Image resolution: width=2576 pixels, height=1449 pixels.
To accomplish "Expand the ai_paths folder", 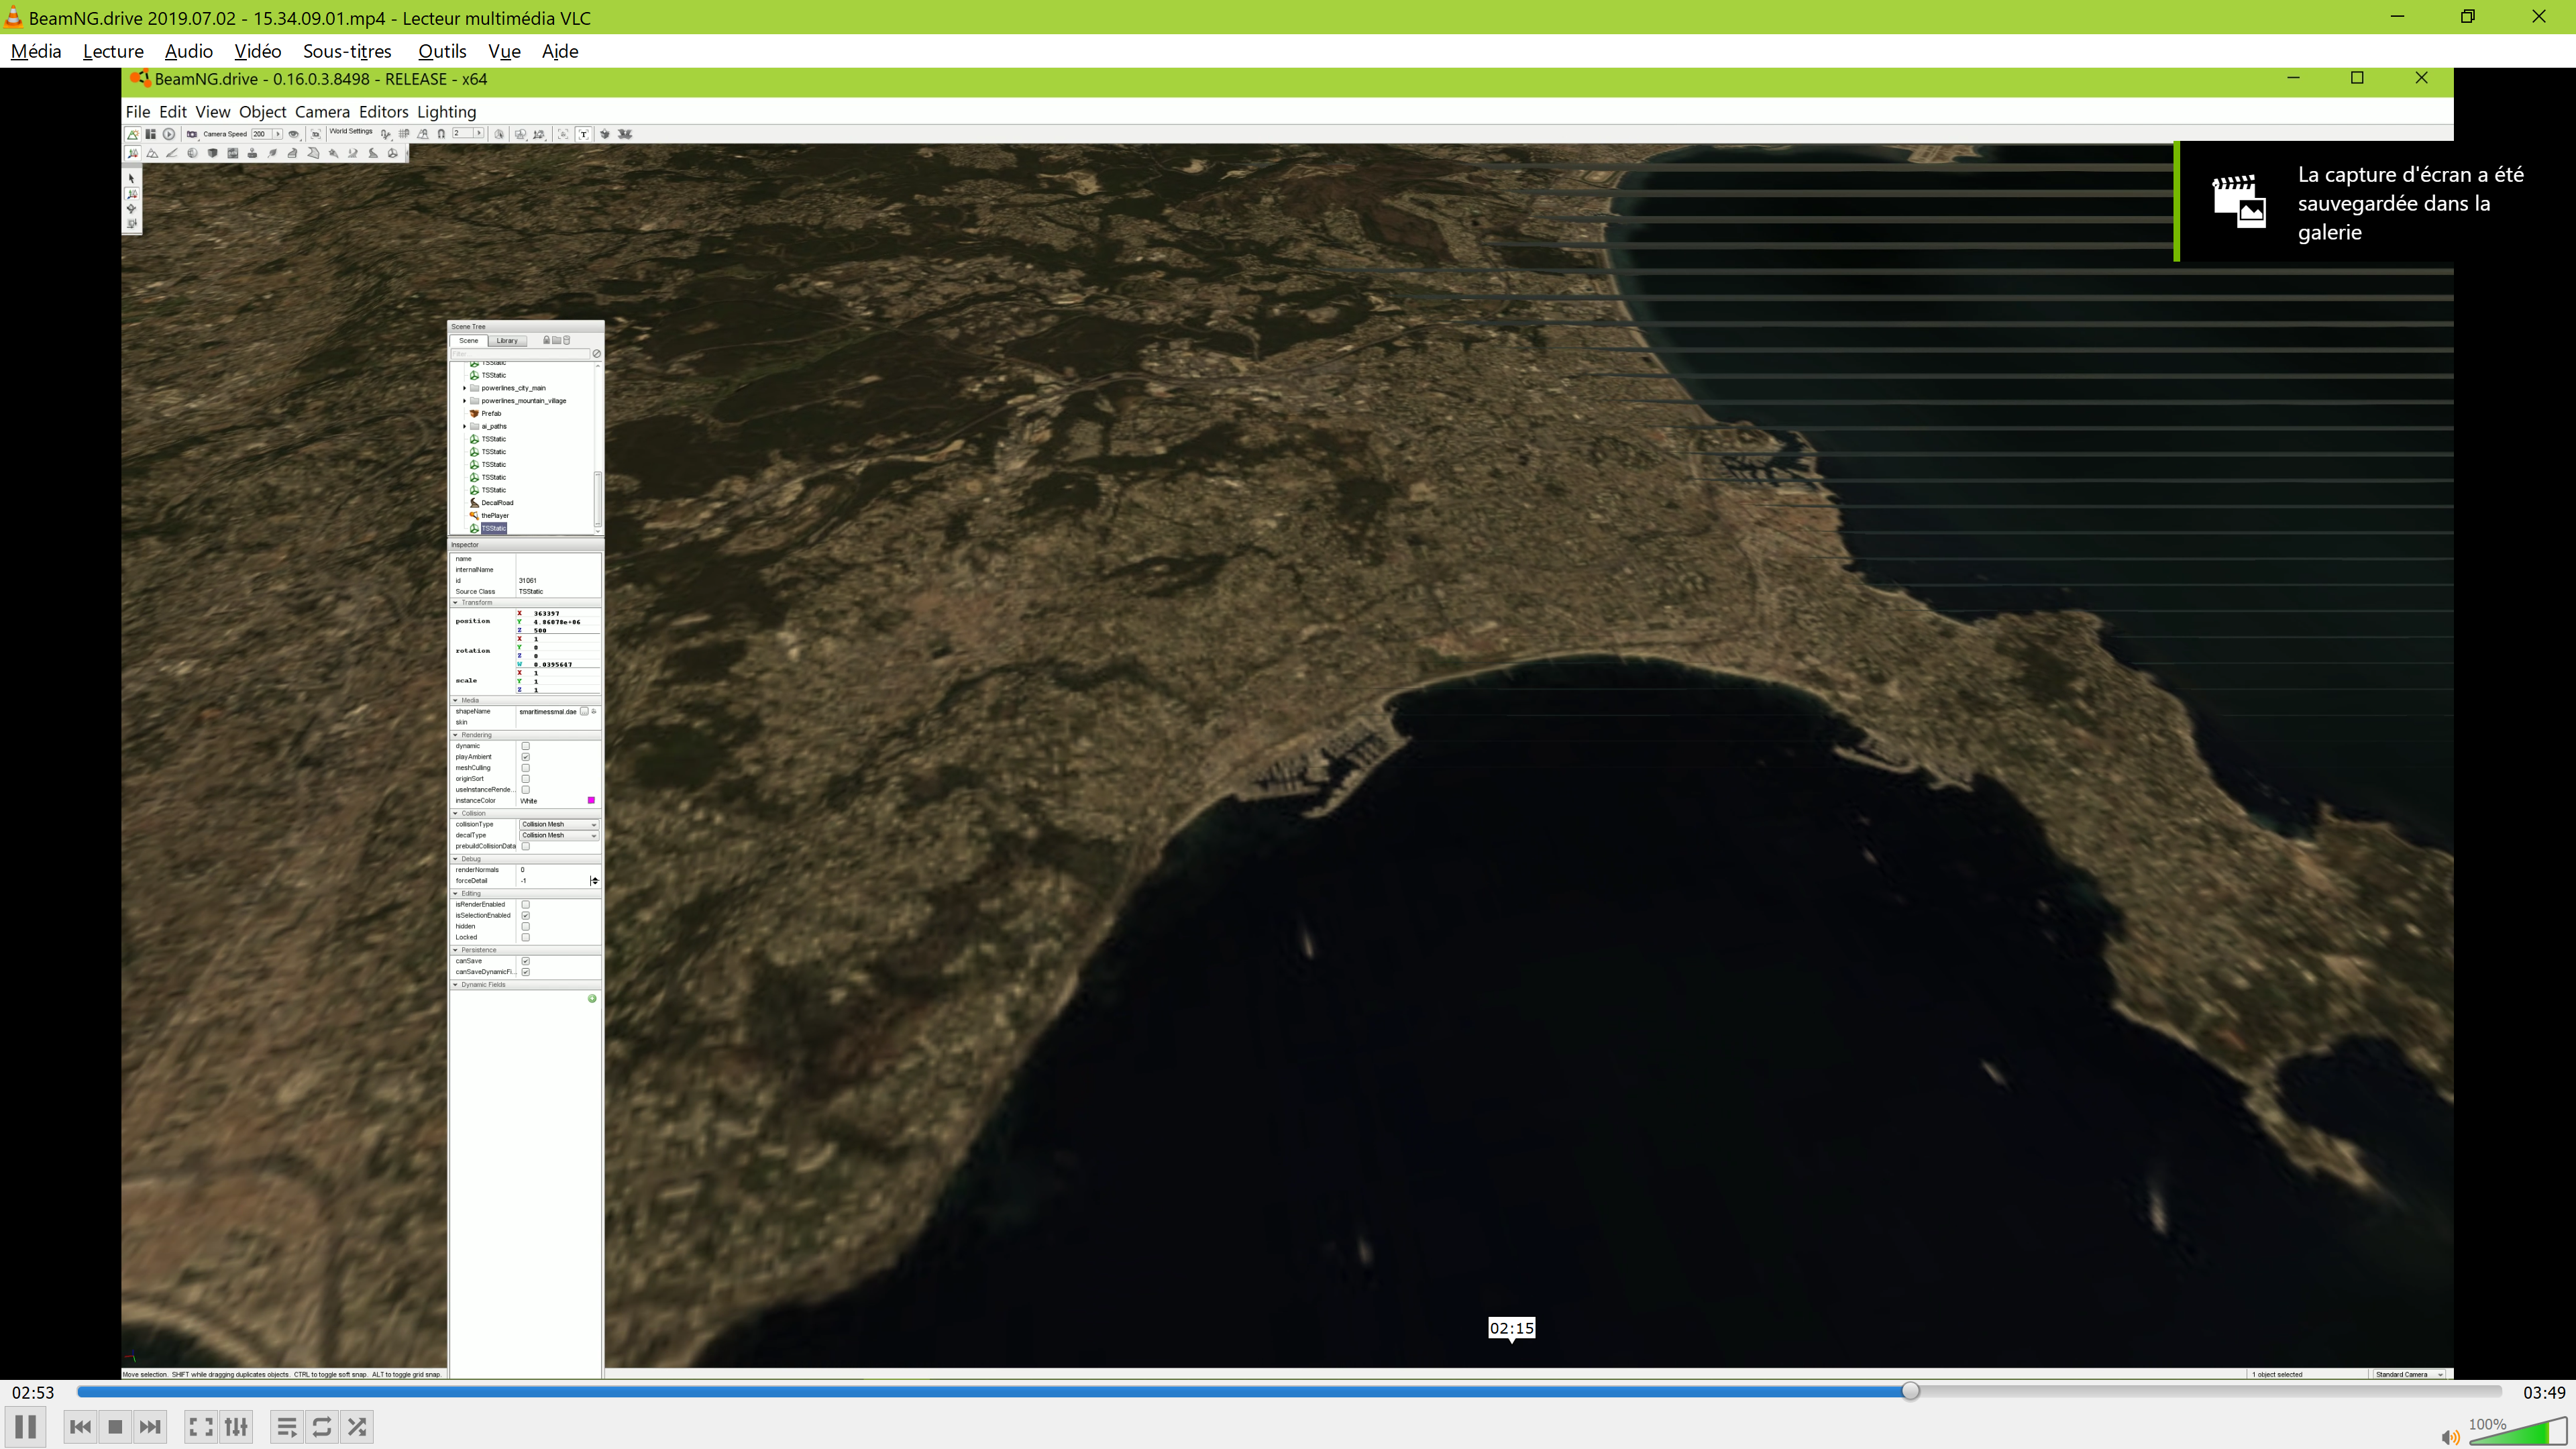I will [x=465, y=427].
